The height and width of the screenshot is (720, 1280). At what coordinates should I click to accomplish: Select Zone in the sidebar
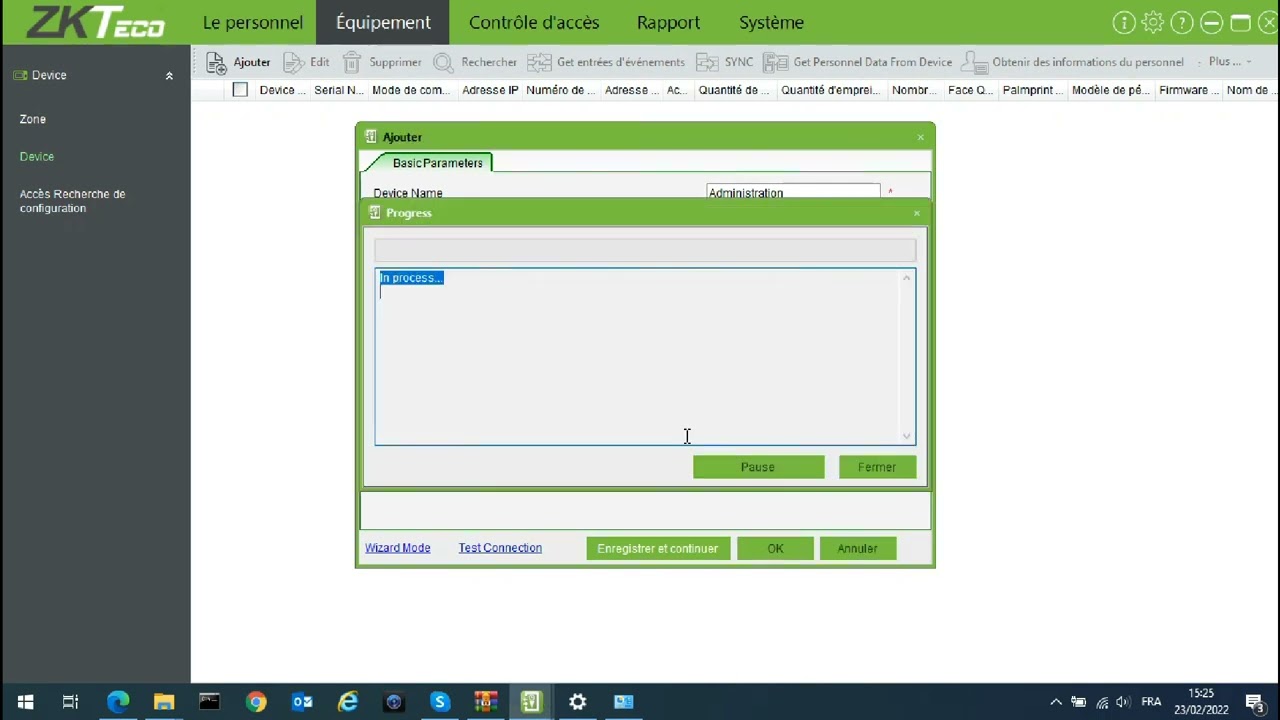(33, 119)
